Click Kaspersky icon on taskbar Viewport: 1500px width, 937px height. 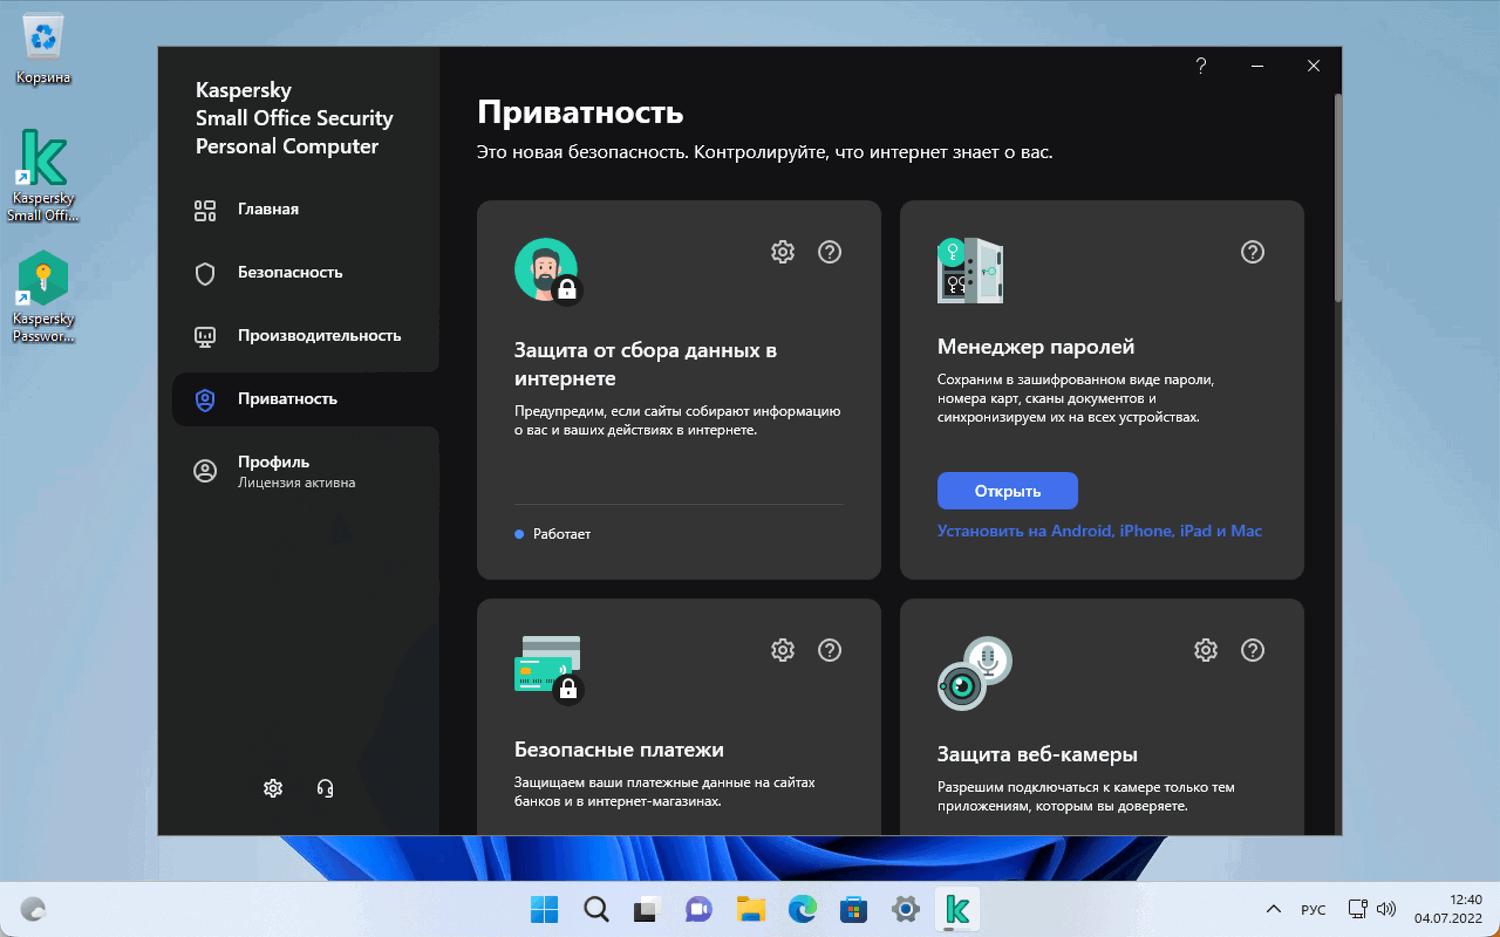957,909
